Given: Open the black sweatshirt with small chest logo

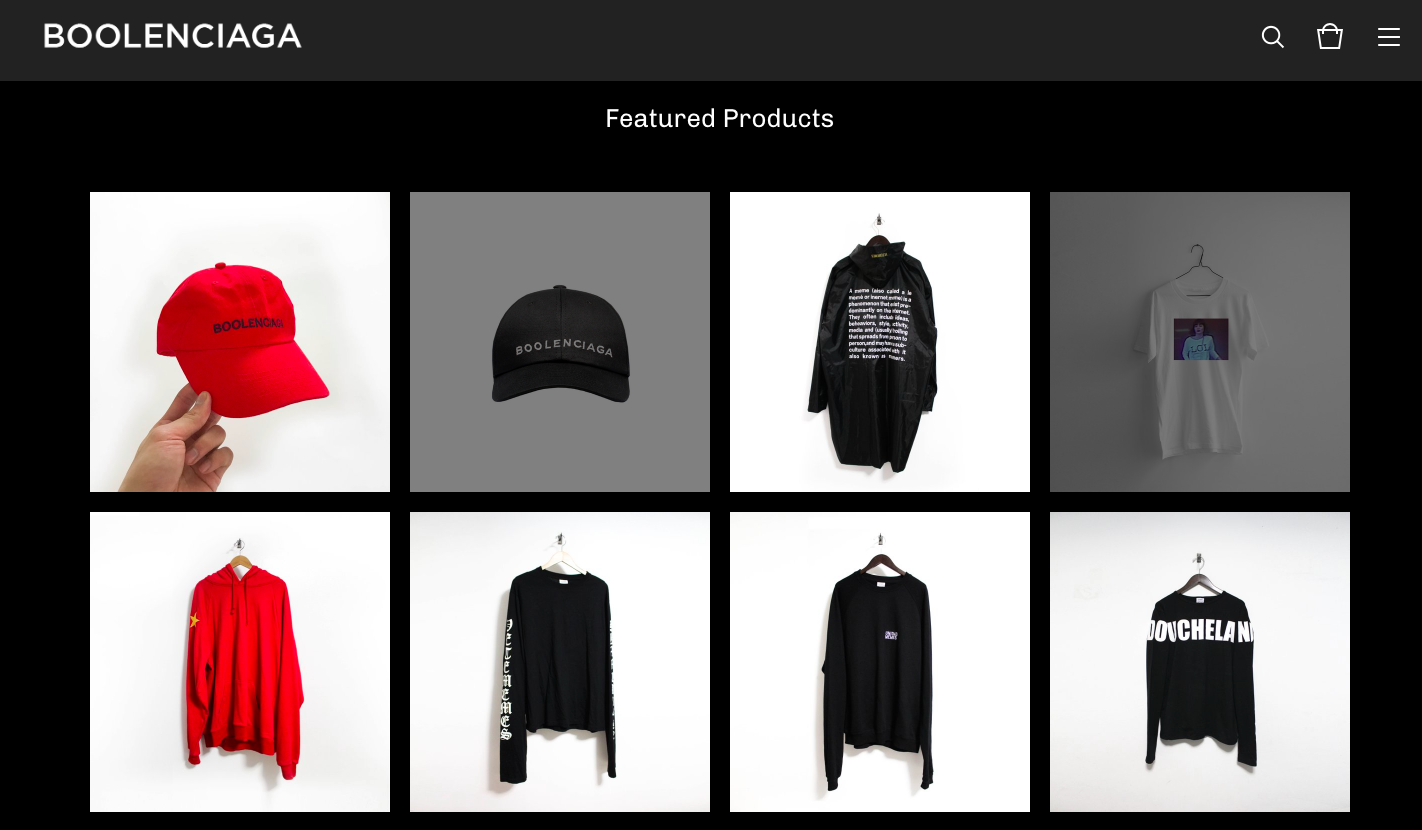Looking at the screenshot, I should tap(880, 662).
